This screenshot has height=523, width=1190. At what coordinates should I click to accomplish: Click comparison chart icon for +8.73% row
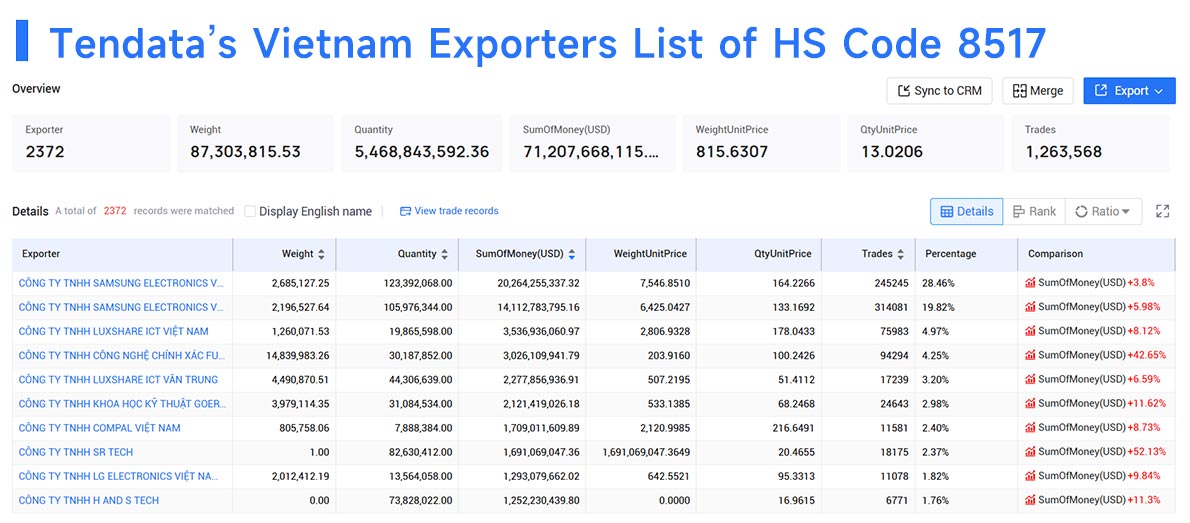click(x=1030, y=428)
